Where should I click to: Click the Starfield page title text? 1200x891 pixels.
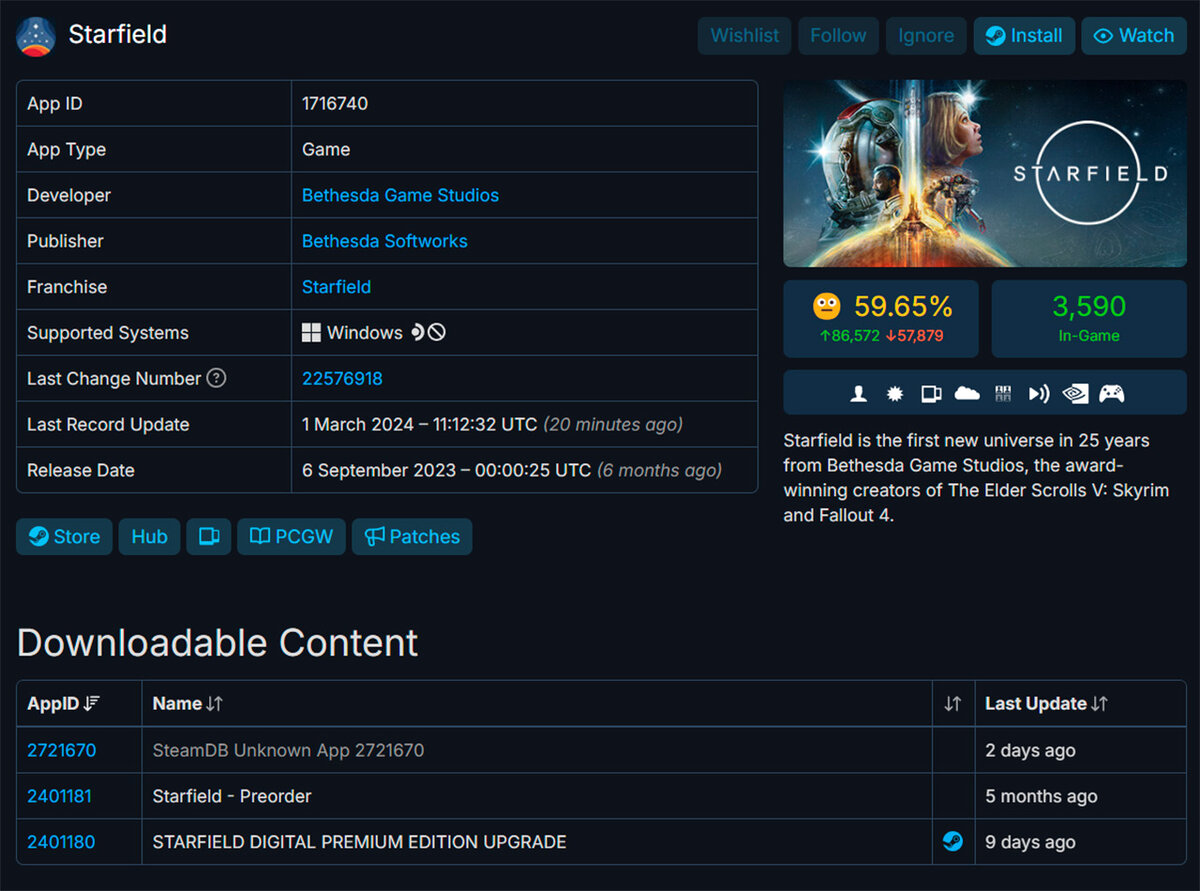[118, 34]
